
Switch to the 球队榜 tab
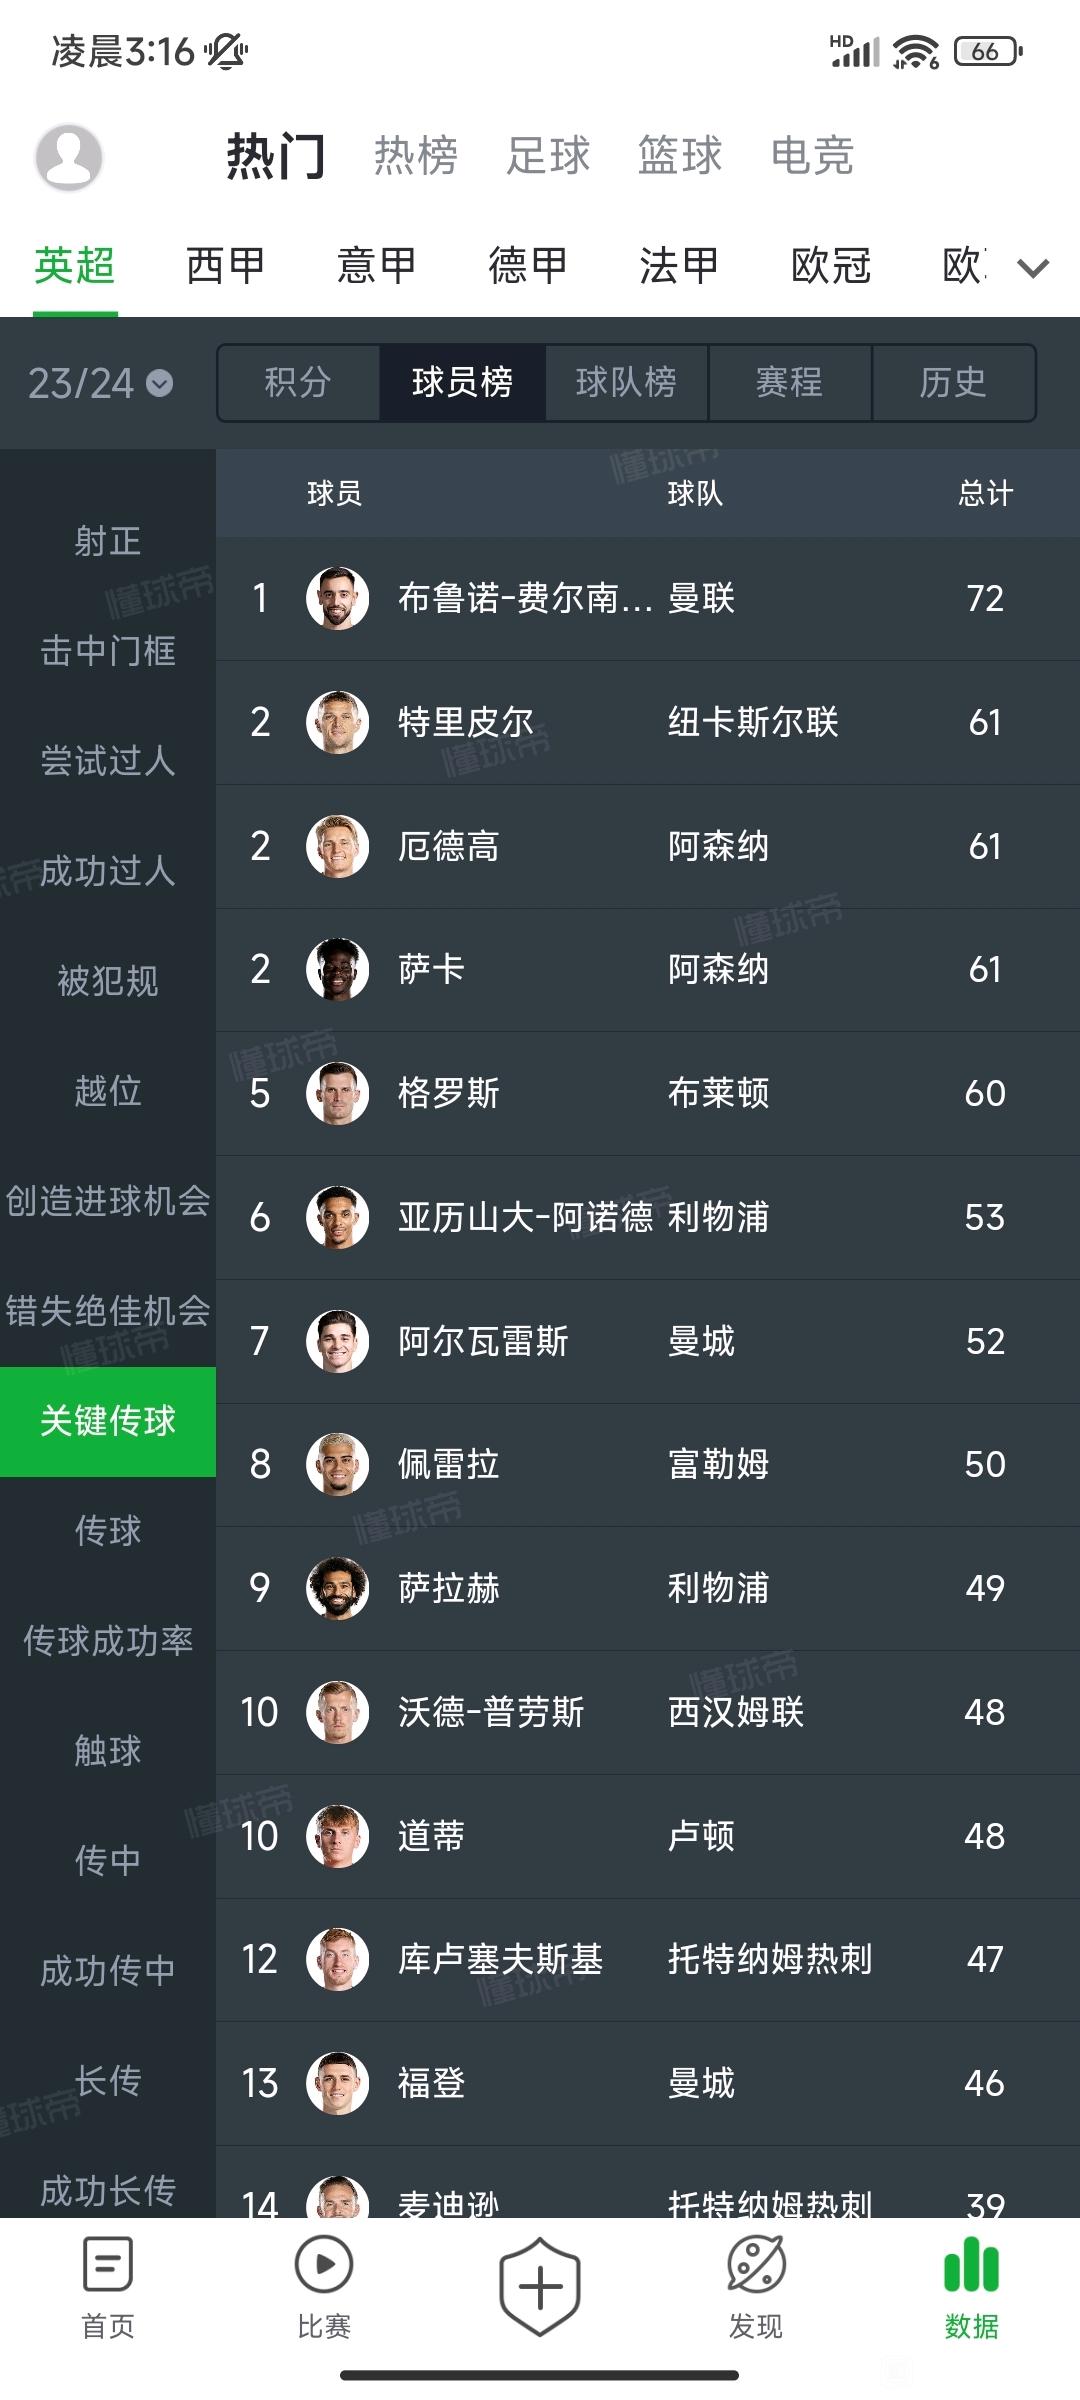[x=626, y=382]
